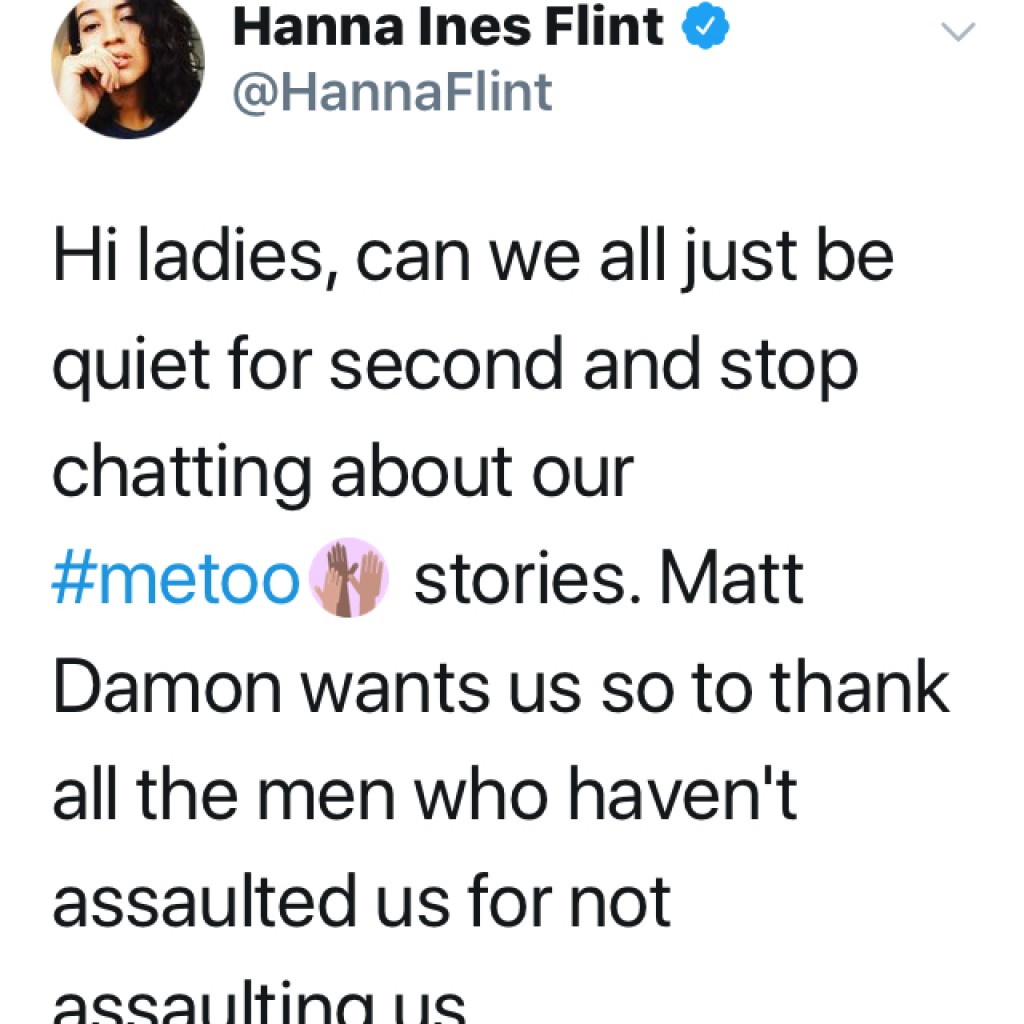Click the name "Matt" in the tweet
The image size is (1024, 1024).
pyautogui.click(x=731, y=578)
